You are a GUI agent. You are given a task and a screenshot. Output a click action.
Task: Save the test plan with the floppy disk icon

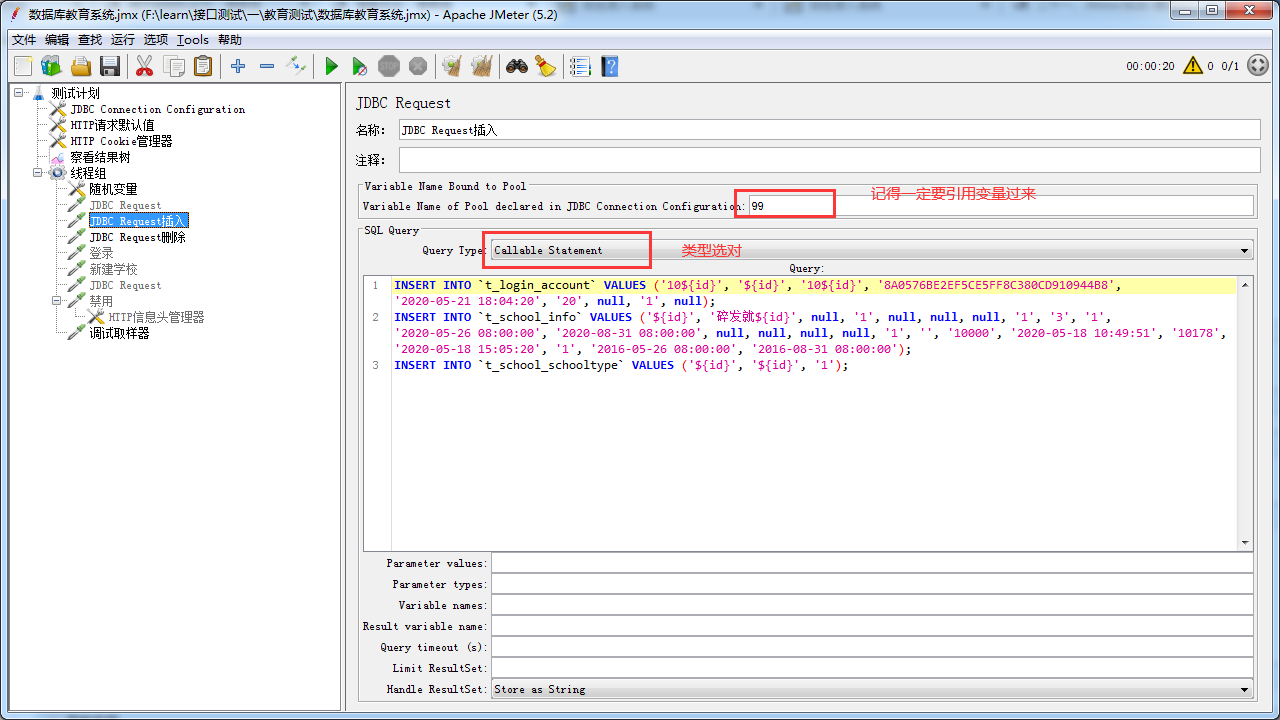[110, 66]
